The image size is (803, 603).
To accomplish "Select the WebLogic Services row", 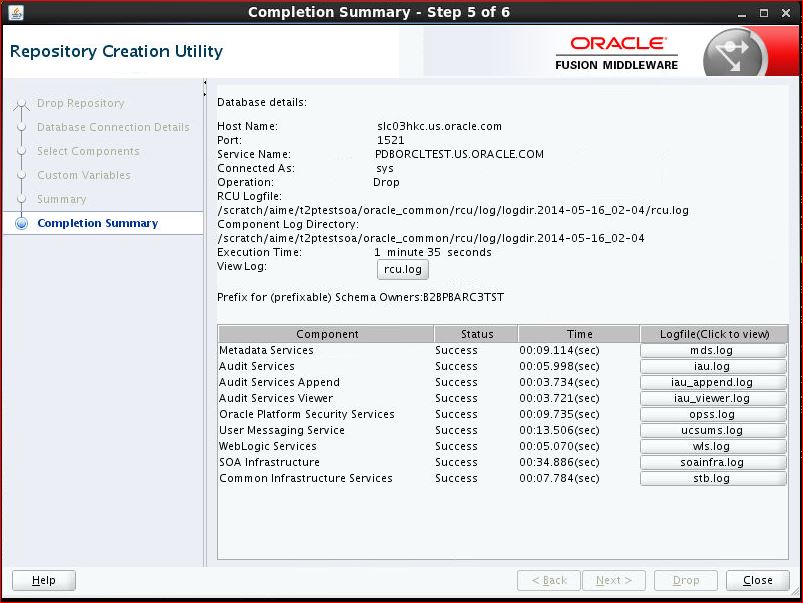I will pyautogui.click(x=503, y=446).
